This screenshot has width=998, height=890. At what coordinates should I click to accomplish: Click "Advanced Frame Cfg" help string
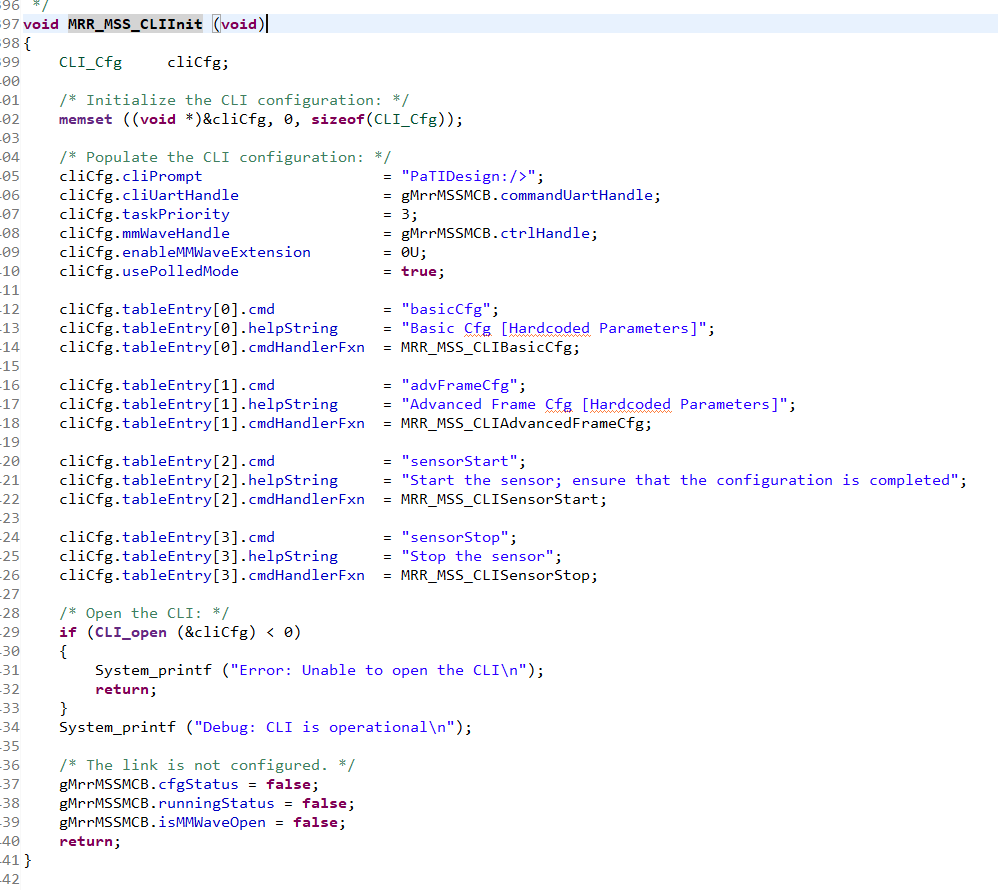point(594,404)
